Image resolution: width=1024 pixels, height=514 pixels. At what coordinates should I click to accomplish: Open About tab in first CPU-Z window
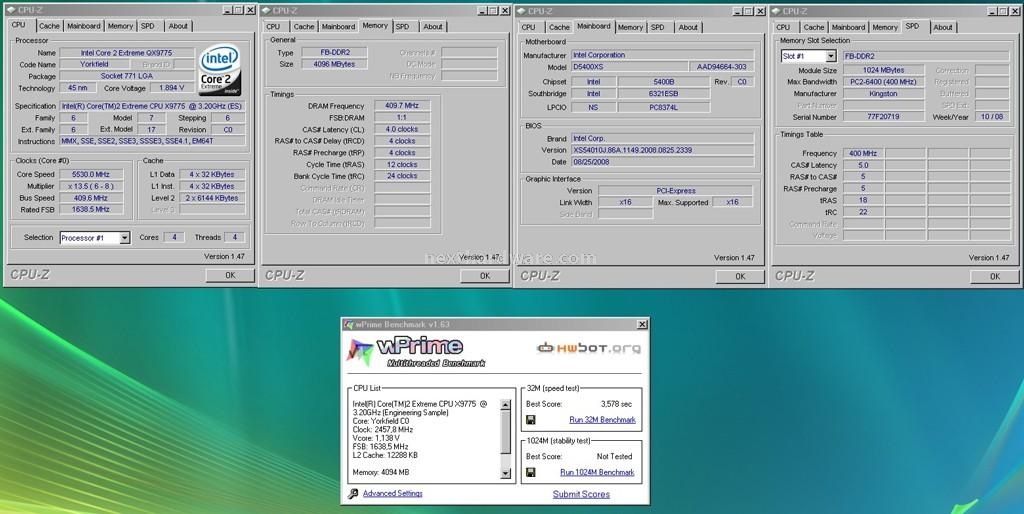(178, 26)
